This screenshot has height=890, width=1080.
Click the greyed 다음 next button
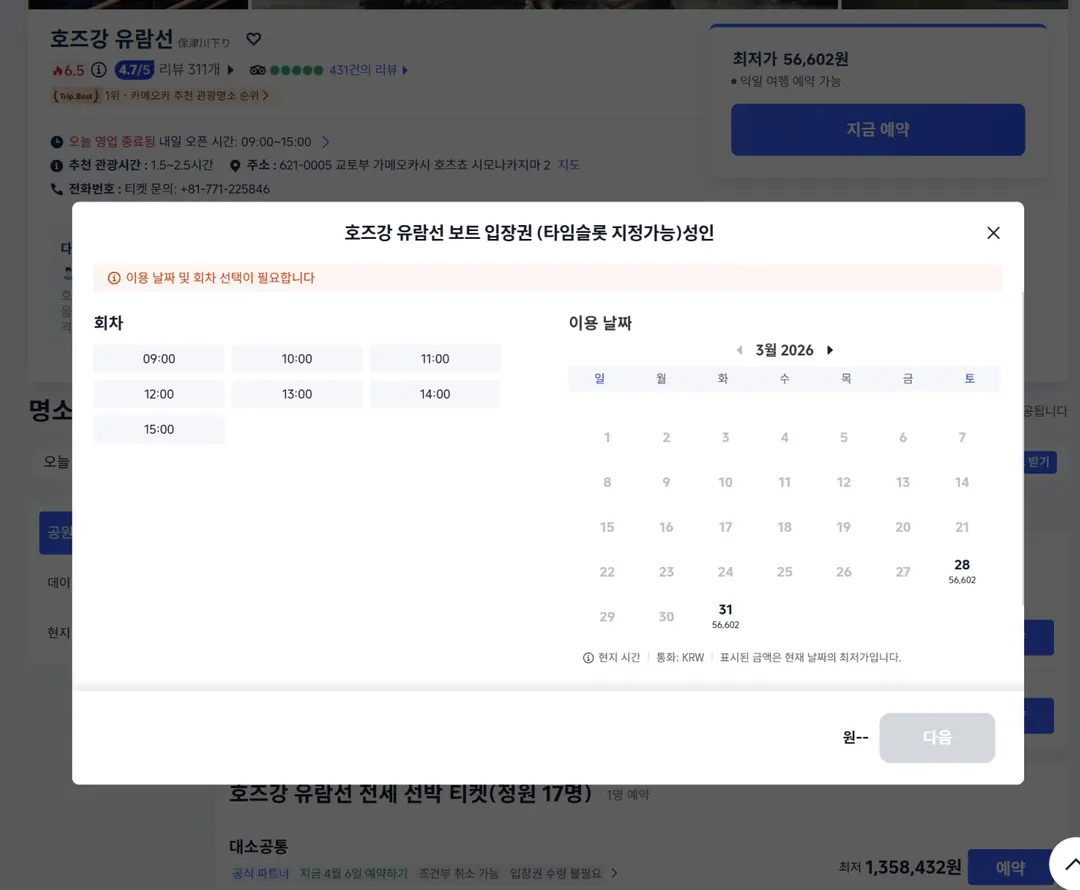click(x=937, y=737)
